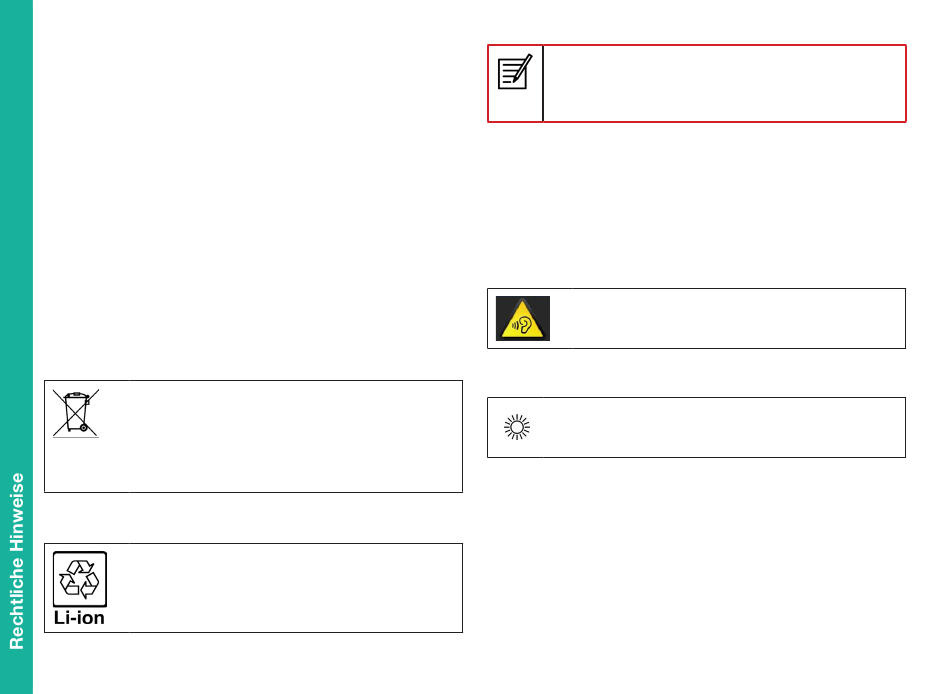Click the black background of the hearing warning icon
Viewport: 950px width, 694px height.
pos(502,302)
